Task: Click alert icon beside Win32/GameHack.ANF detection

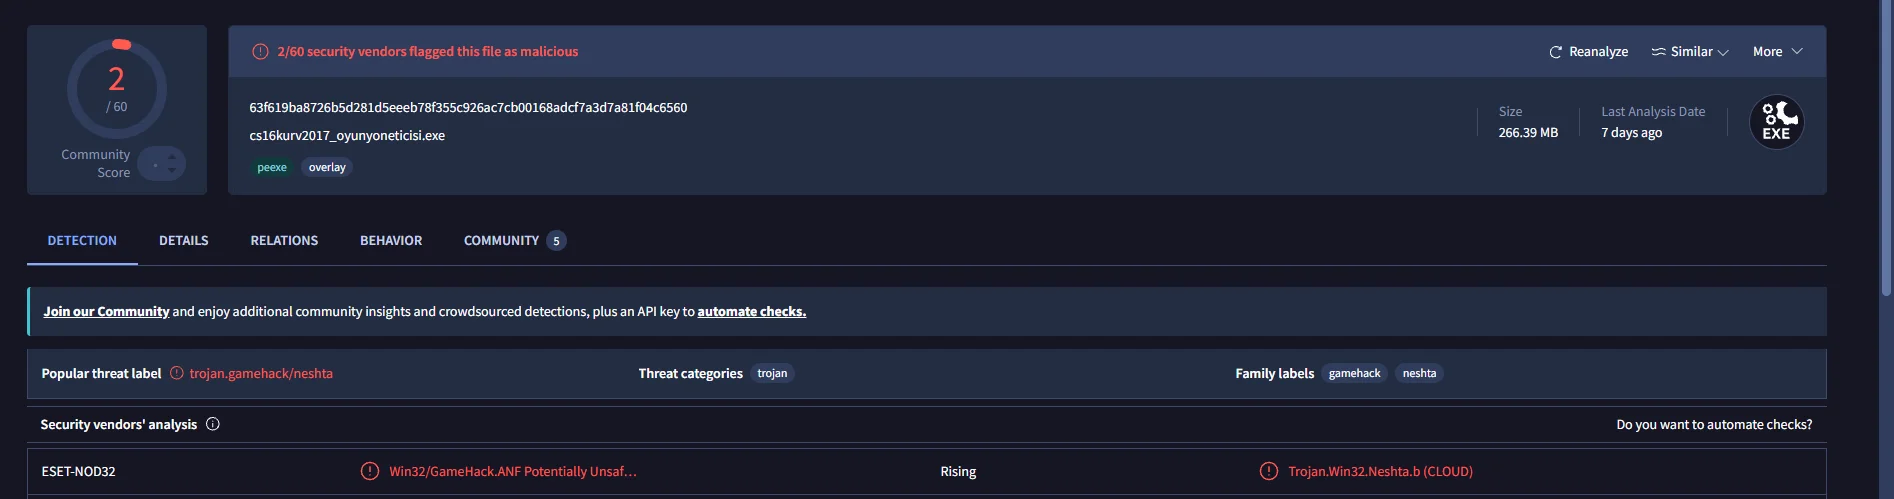Action: point(370,471)
